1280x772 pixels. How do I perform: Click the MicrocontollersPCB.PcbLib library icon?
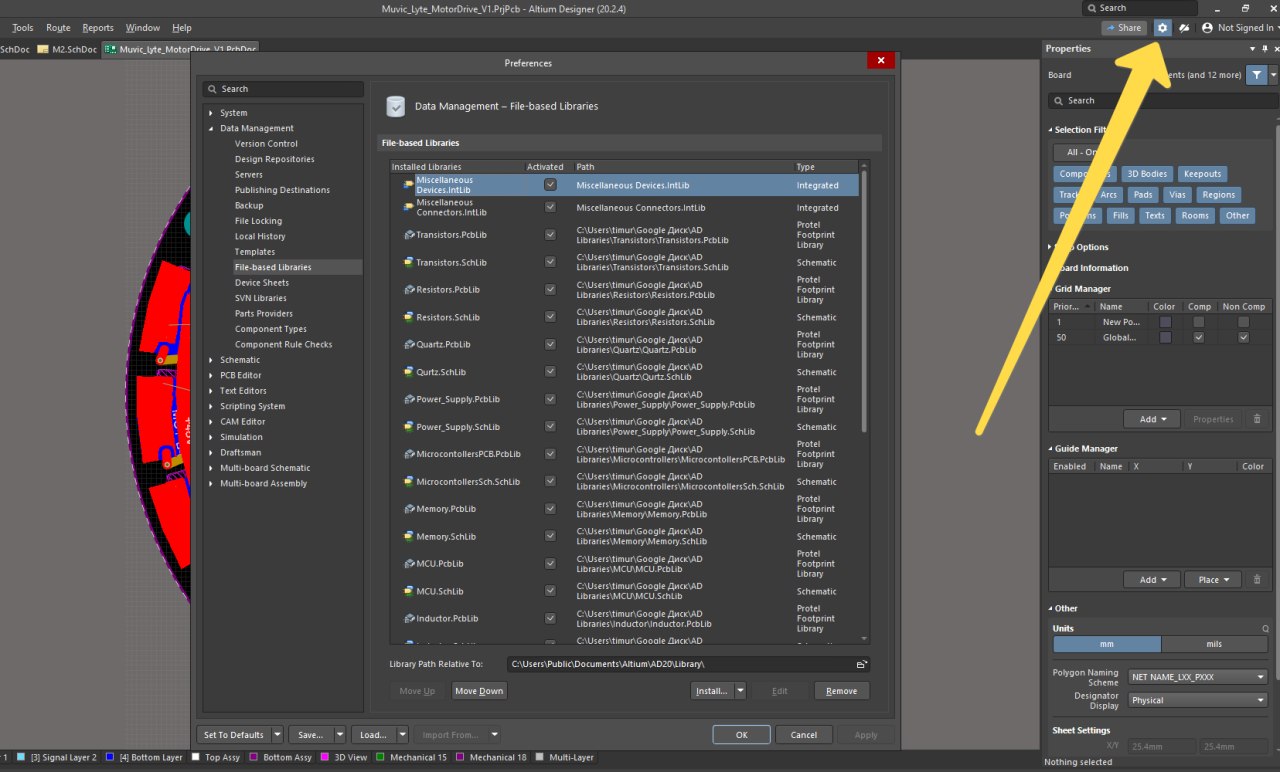tap(408, 454)
